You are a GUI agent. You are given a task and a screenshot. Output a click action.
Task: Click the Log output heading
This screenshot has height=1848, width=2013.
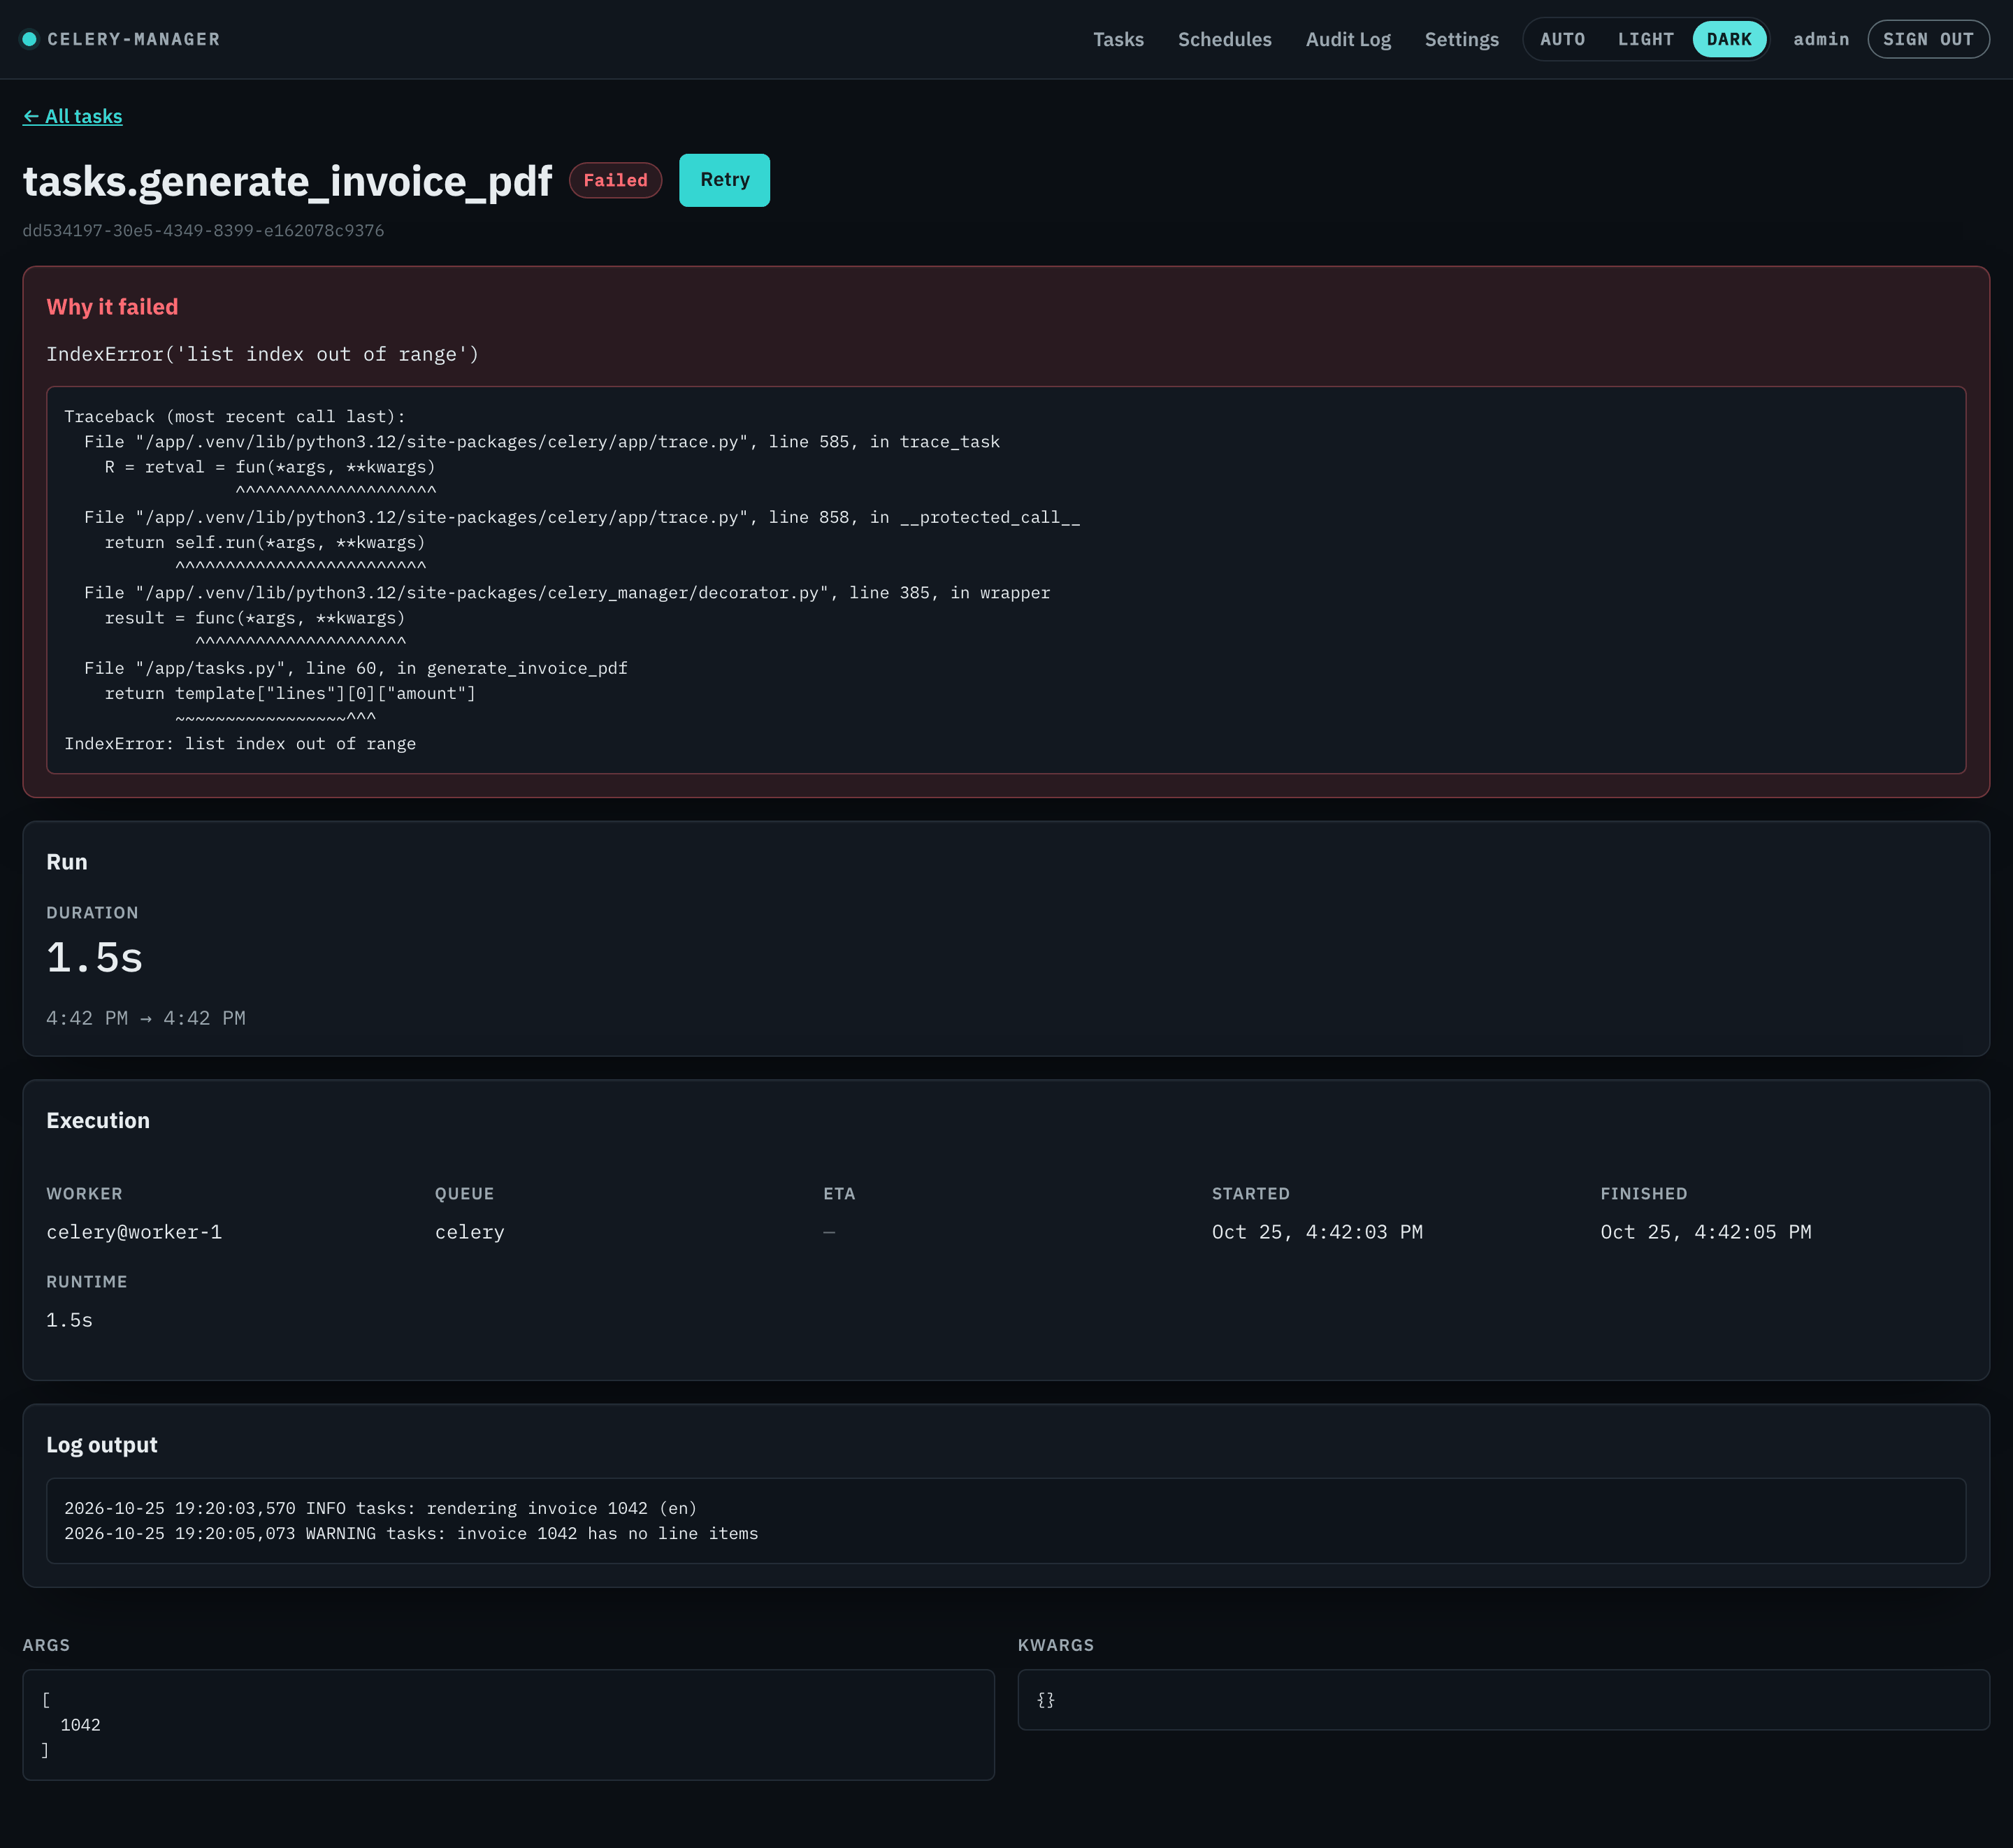[x=101, y=1445]
